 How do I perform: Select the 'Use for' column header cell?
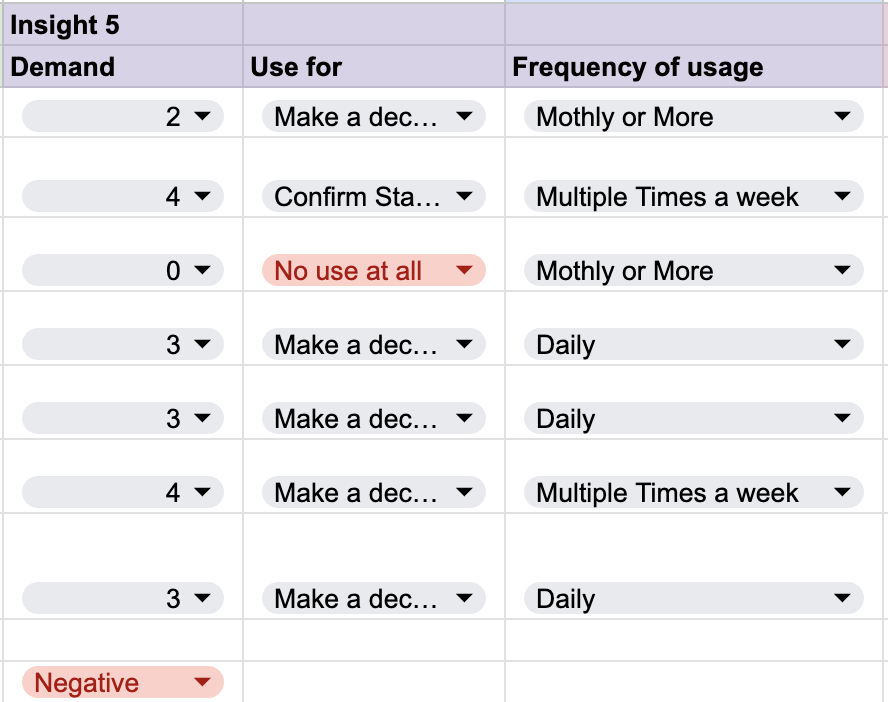[374, 67]
